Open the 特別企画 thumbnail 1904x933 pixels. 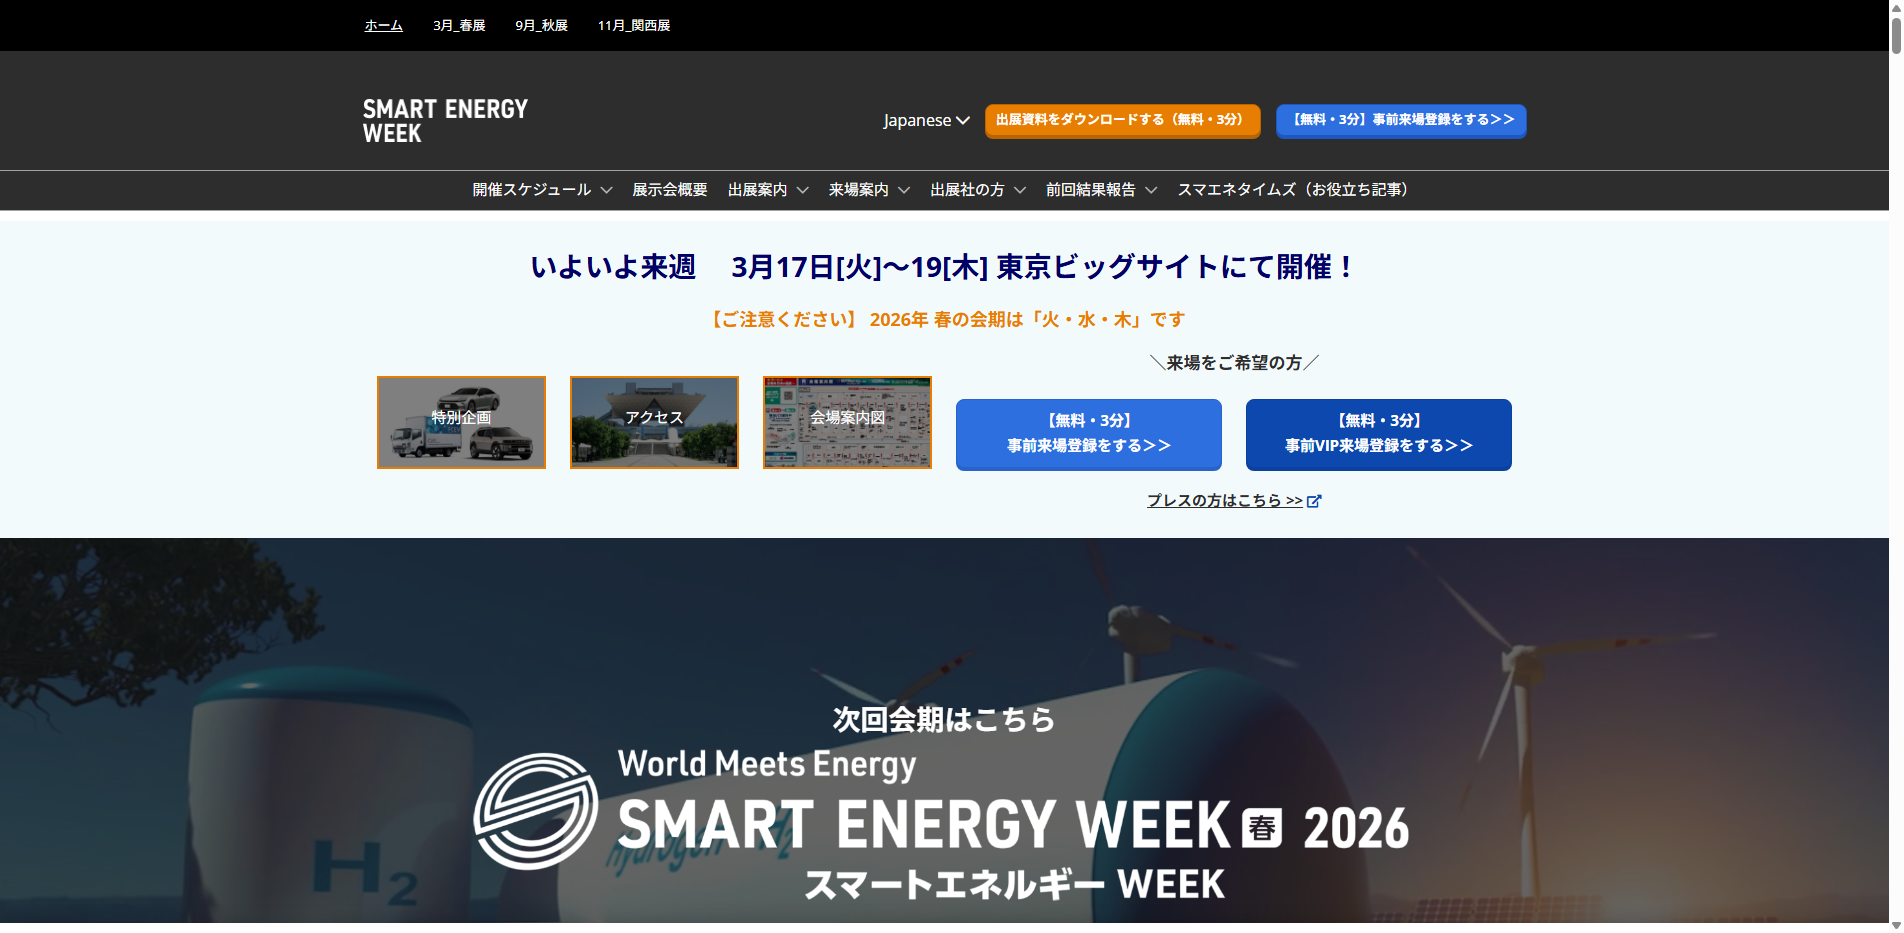coord(461,422)
